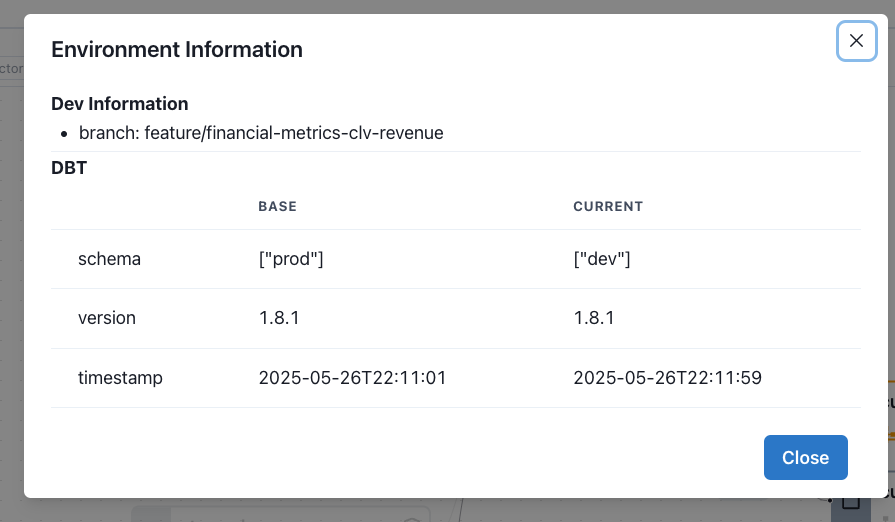Select the schema row label
The width and height of the screenshot is (895, 522).
pyautogui.click(x=109, y=259)
